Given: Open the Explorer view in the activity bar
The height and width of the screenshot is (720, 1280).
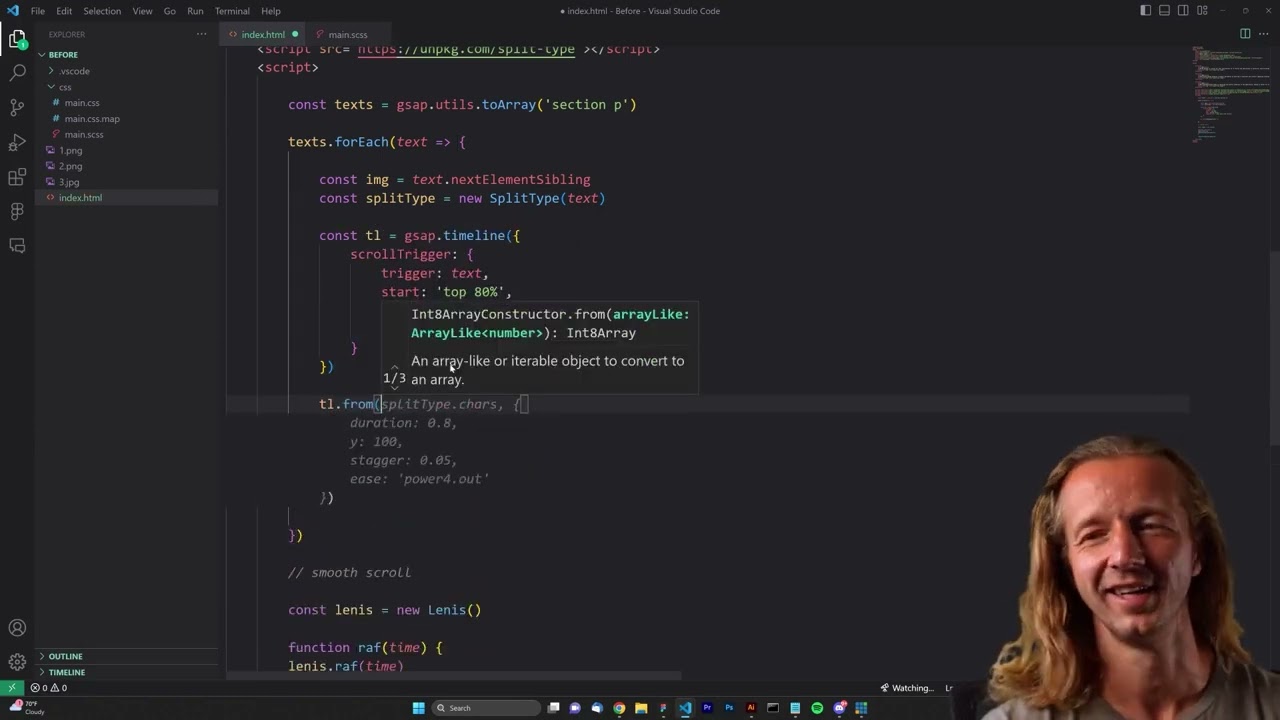Looking at the screenshot, I should coord(17,40).
